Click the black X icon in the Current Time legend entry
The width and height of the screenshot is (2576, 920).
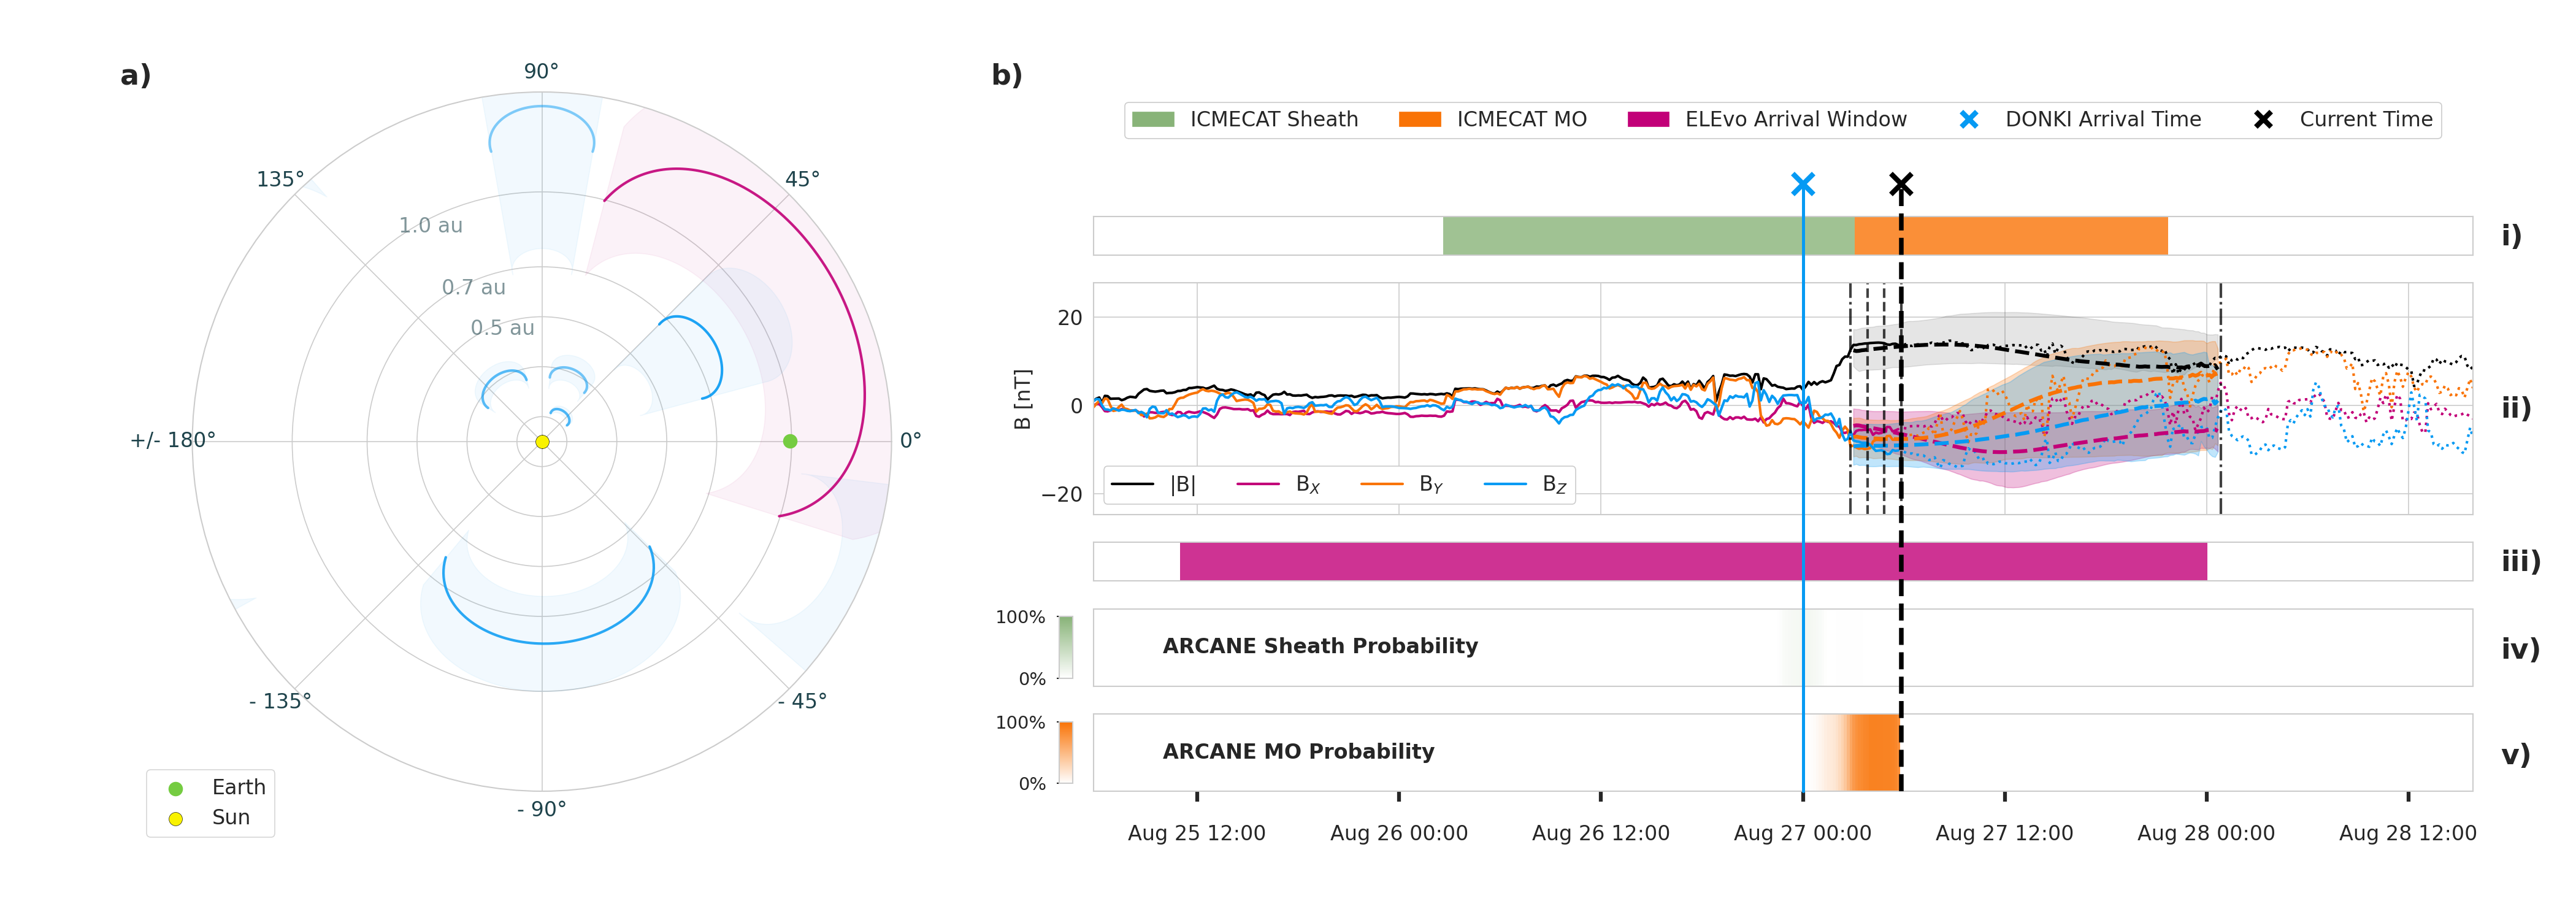tap(2263, 119)
